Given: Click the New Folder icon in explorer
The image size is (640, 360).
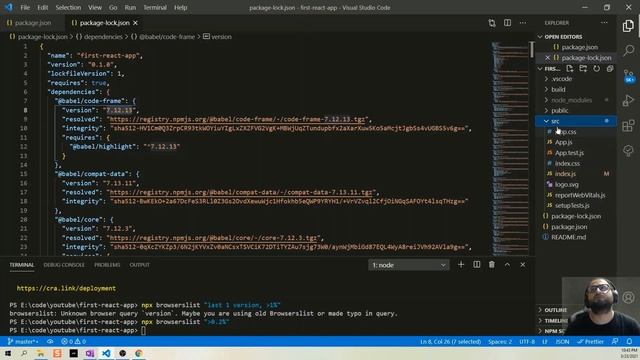Looking at the screenshot, I should 583,69.
